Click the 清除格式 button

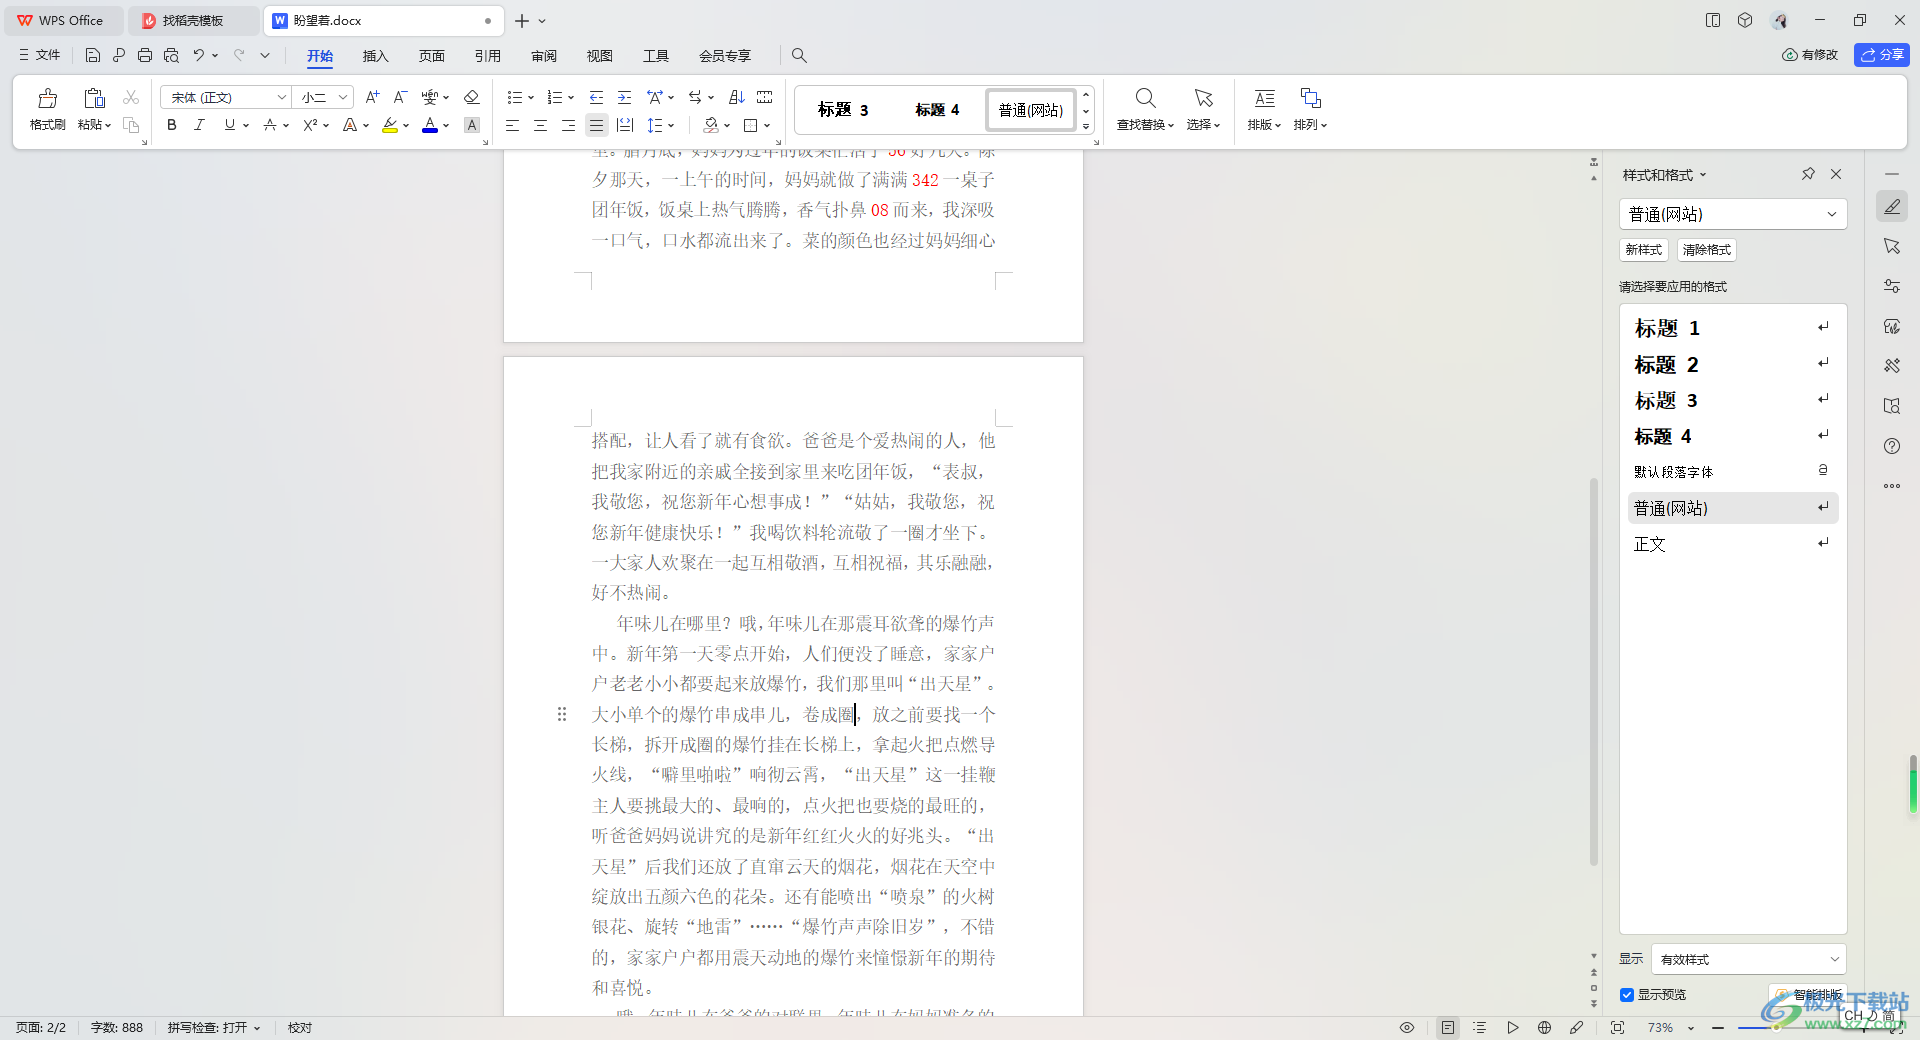pyautogui.click(x=1706, y=250)
